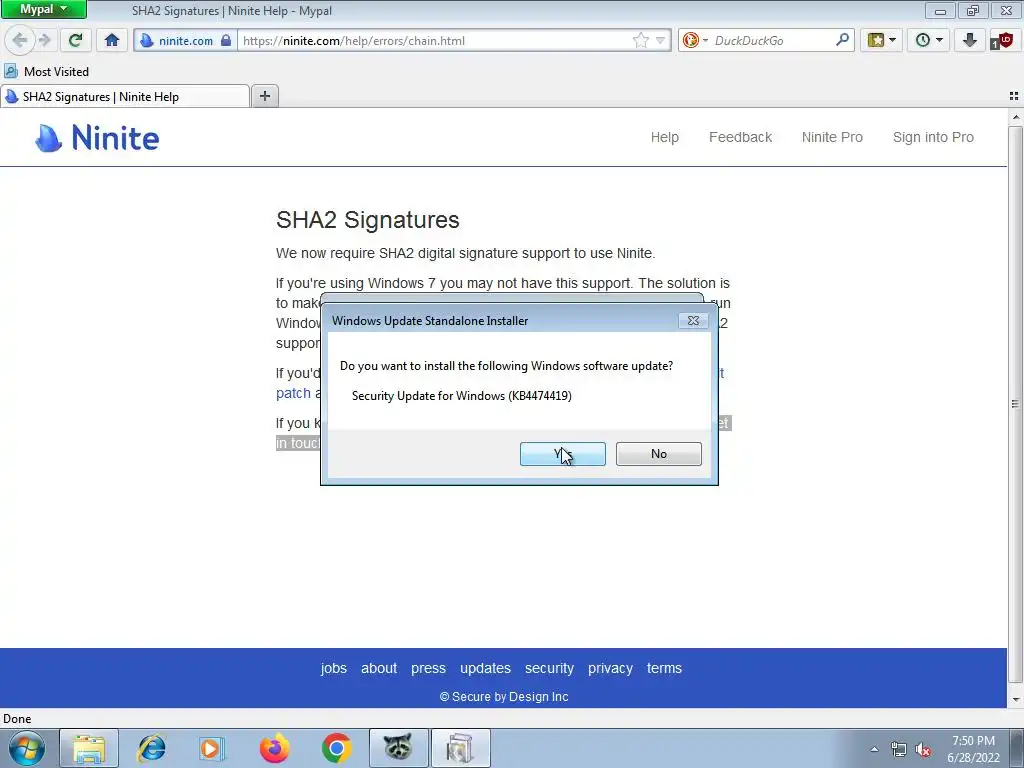Open the about footer link
The width and height of the screenshot is (1024, 768).
coord(379,668)
